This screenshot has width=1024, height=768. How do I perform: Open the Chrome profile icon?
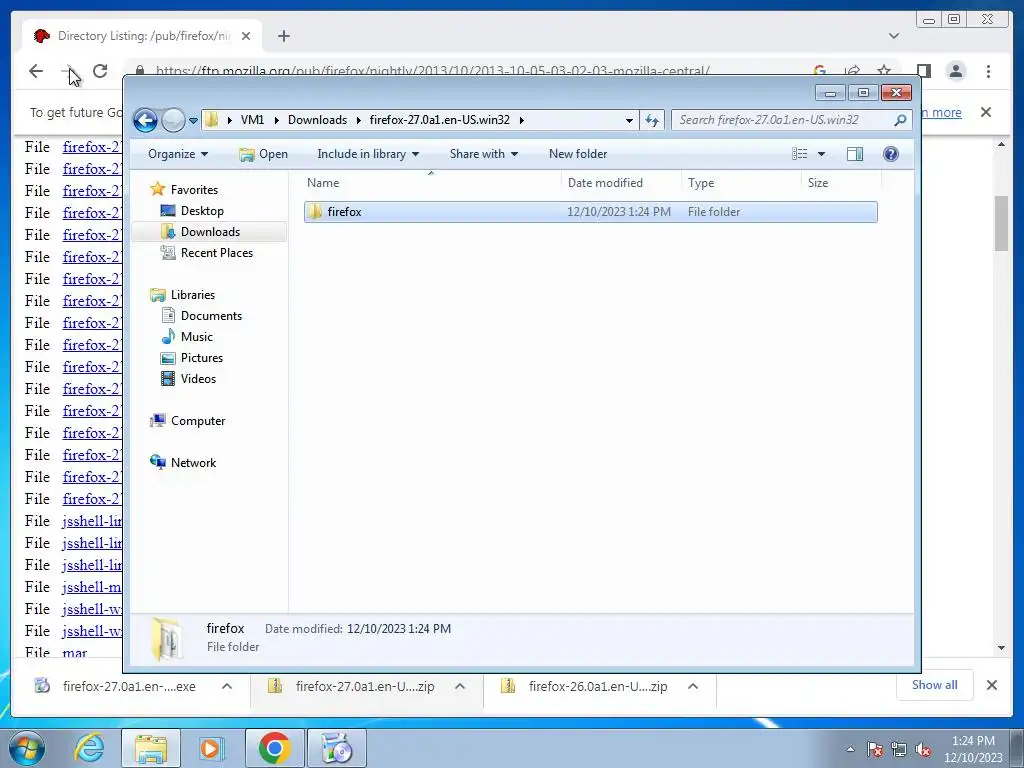click(956, 71)
